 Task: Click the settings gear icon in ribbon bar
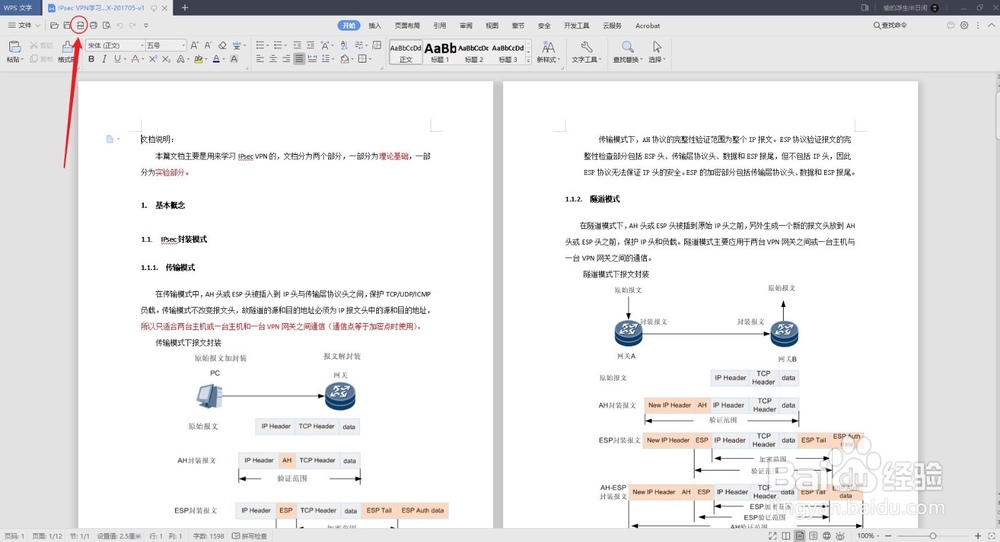(x=964, y=26)
